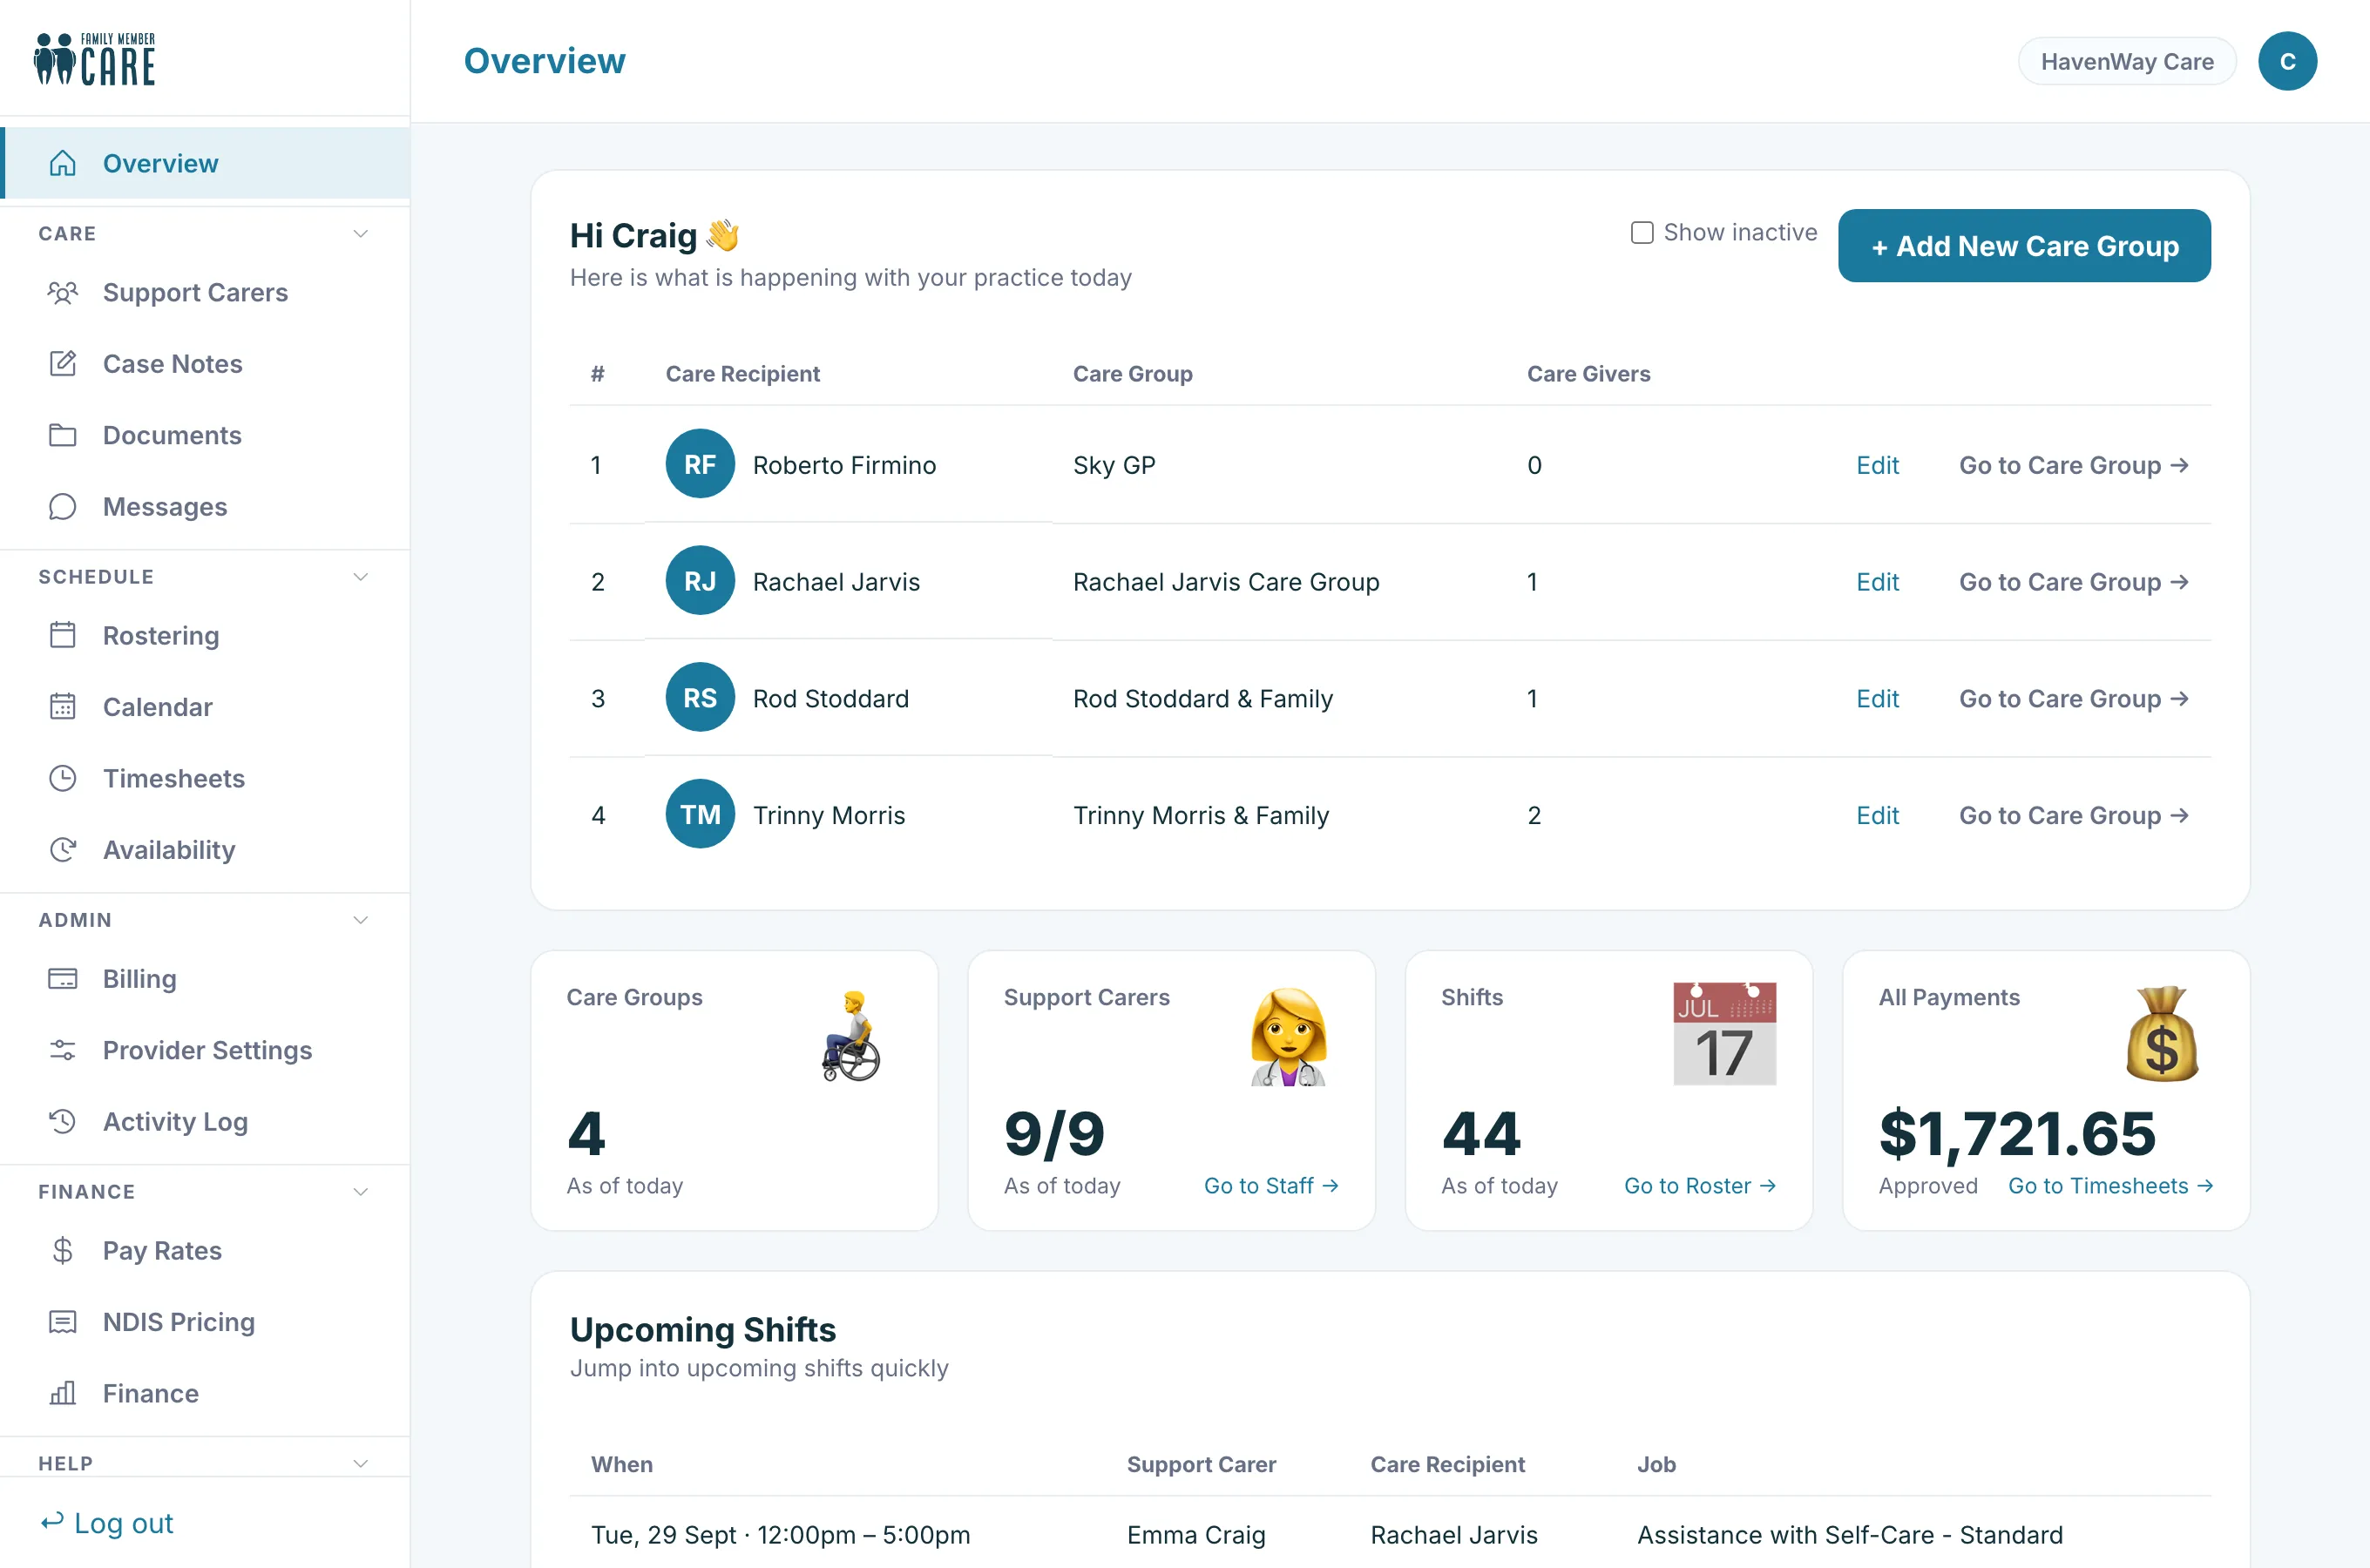Click the Calendar grid icon
This screenshot has height=1568, width=2370.
pyautogui.click(x=63, y=707)
